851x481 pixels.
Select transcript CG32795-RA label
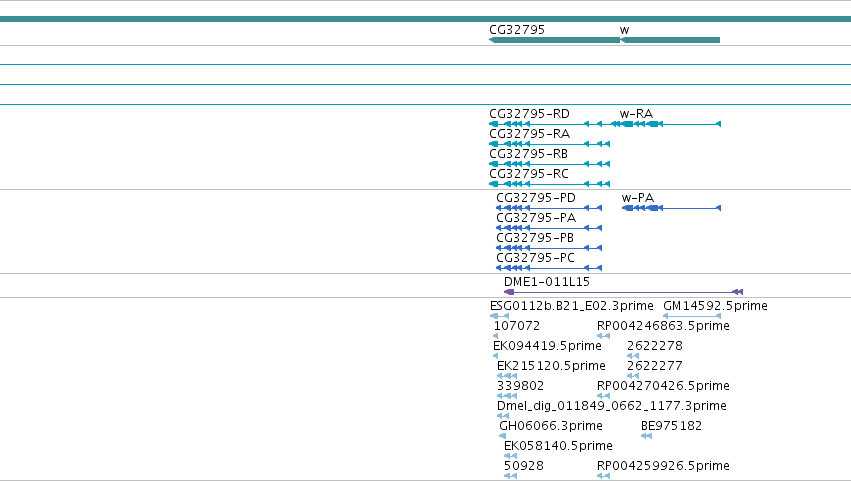[x=529, y=134]
